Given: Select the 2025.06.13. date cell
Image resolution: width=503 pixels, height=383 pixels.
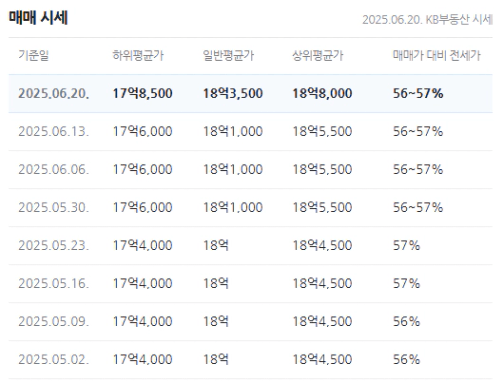Looking at the screenshot, I should (54, 131).
